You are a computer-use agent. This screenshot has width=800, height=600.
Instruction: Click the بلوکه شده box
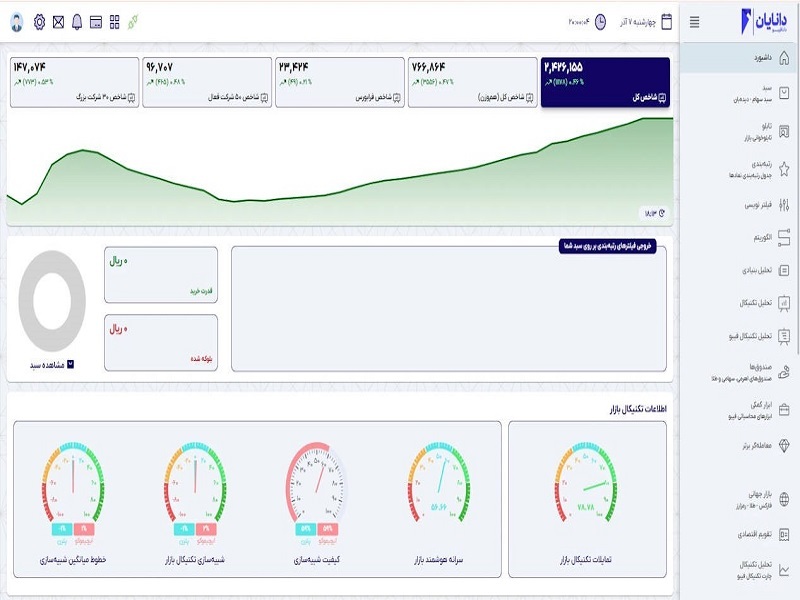[161, 342]
